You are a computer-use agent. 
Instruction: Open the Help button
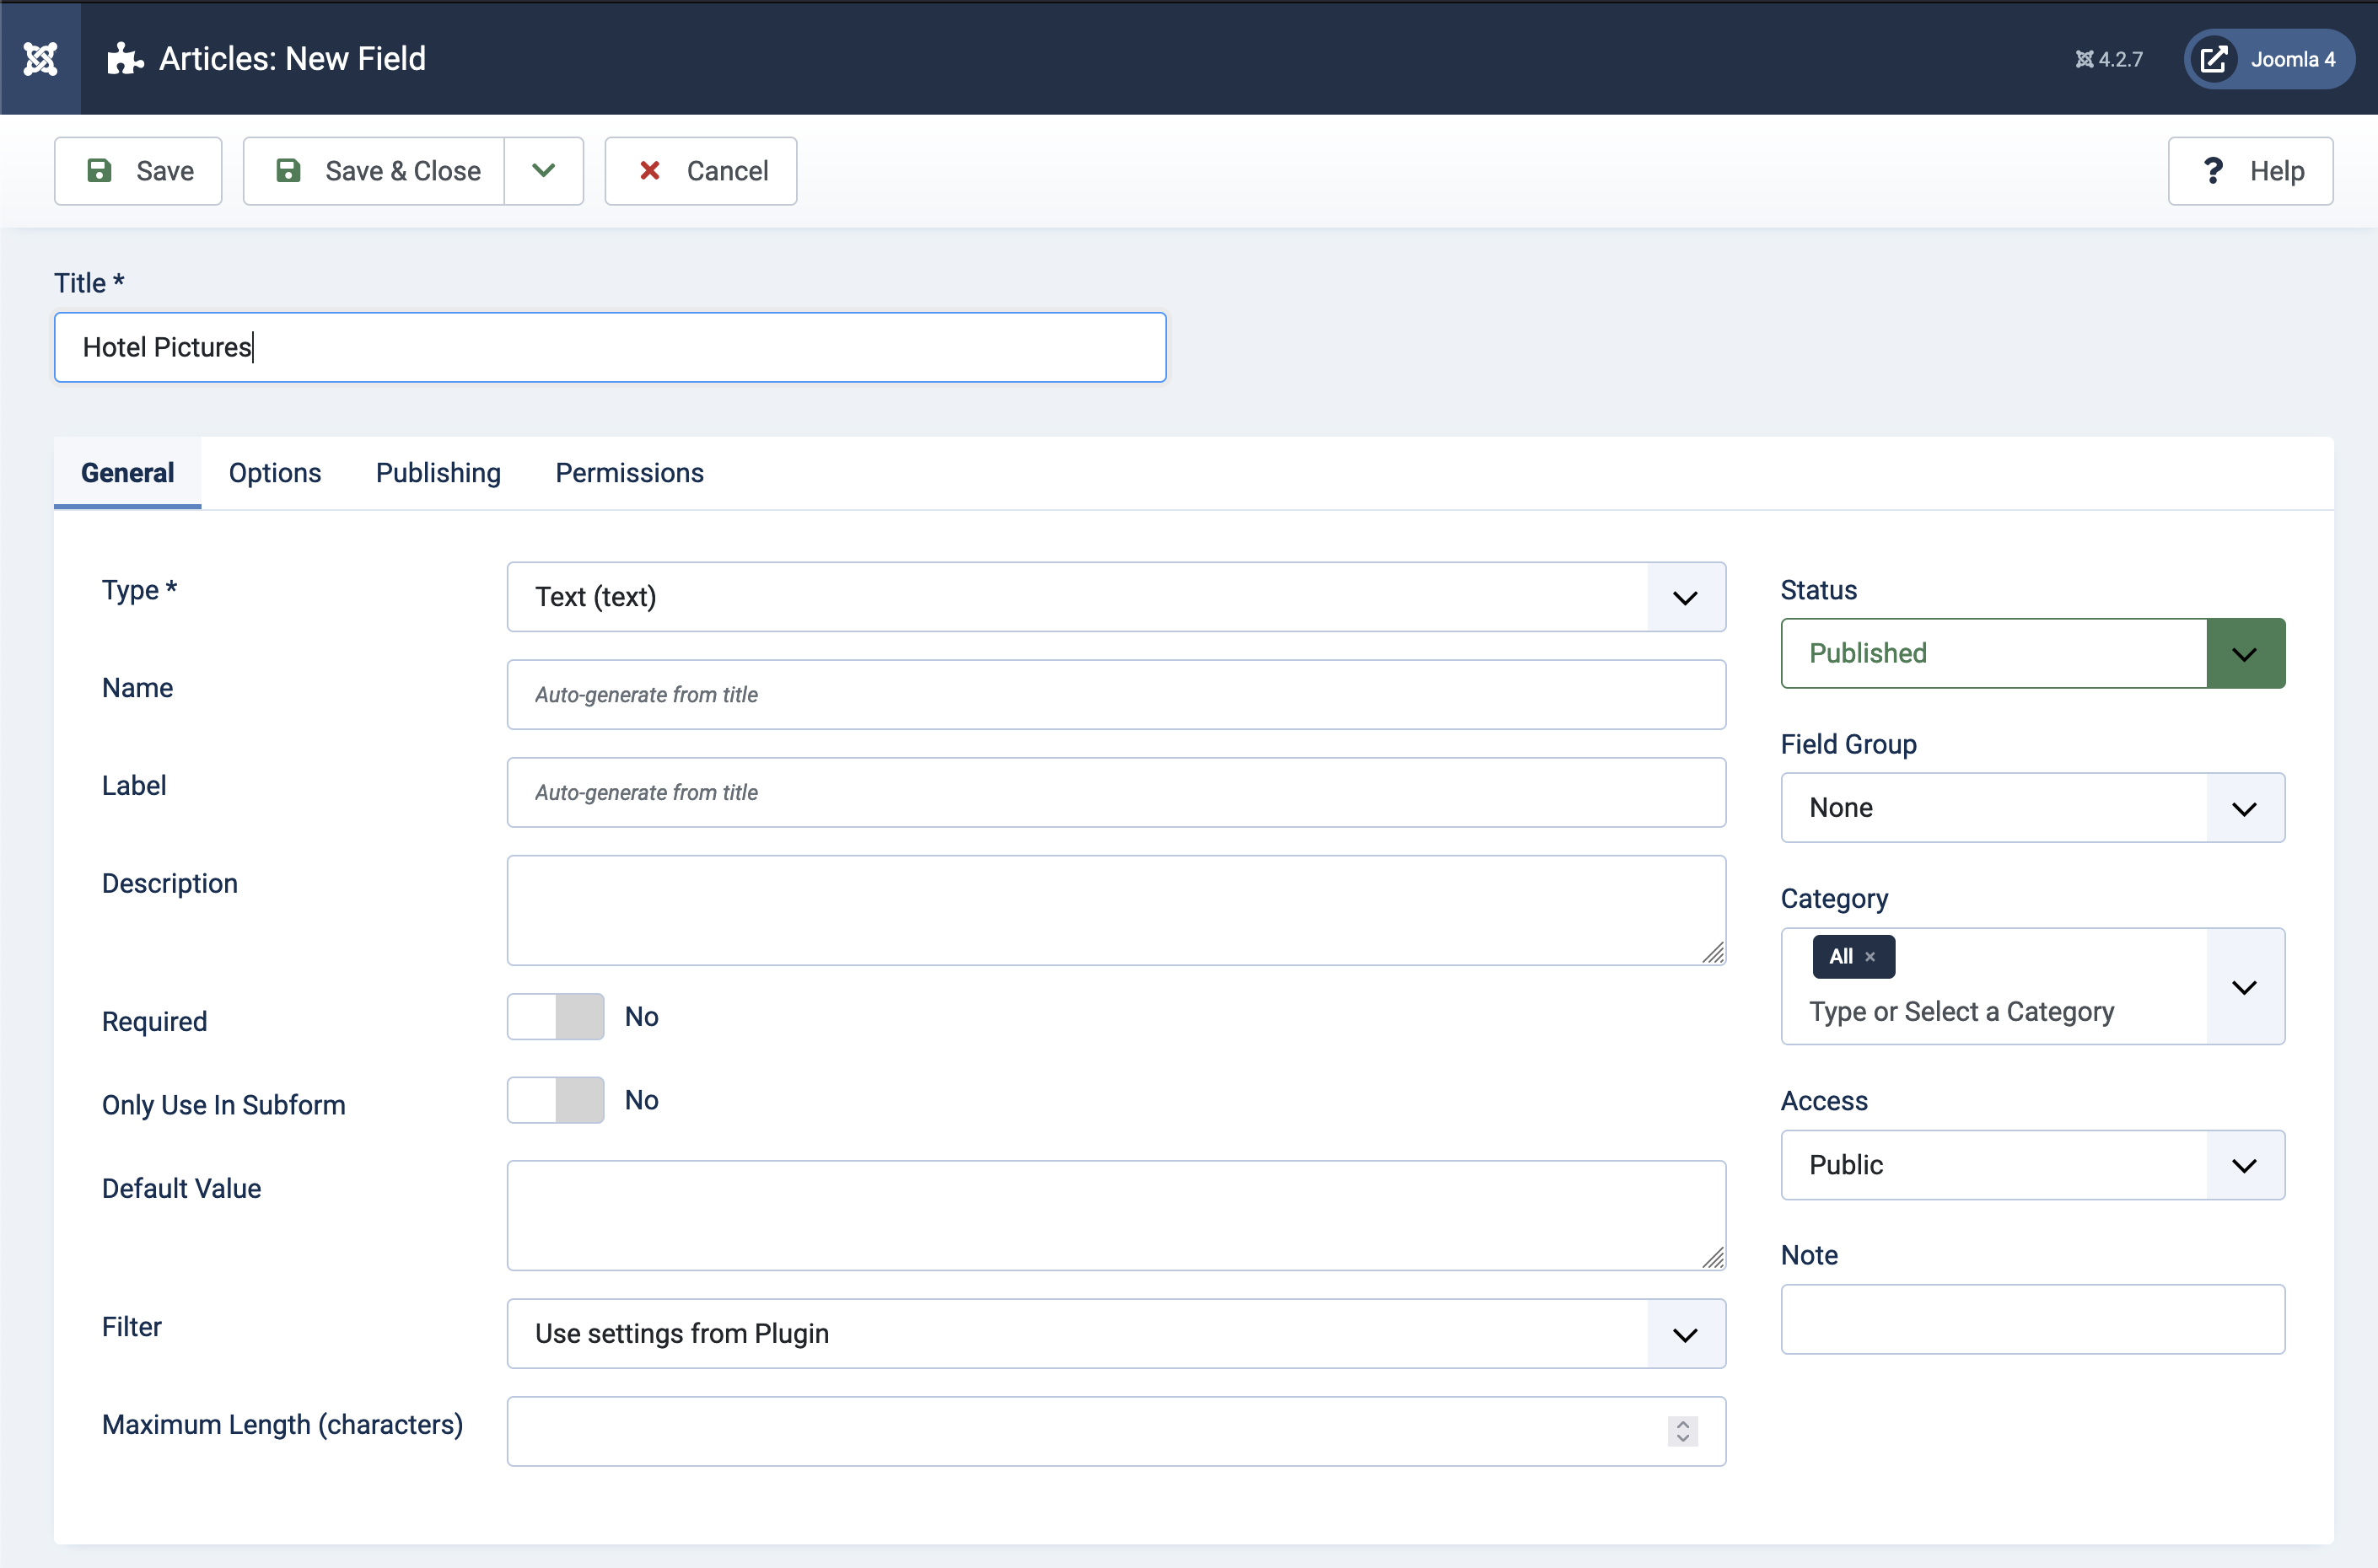point(2250,171)
